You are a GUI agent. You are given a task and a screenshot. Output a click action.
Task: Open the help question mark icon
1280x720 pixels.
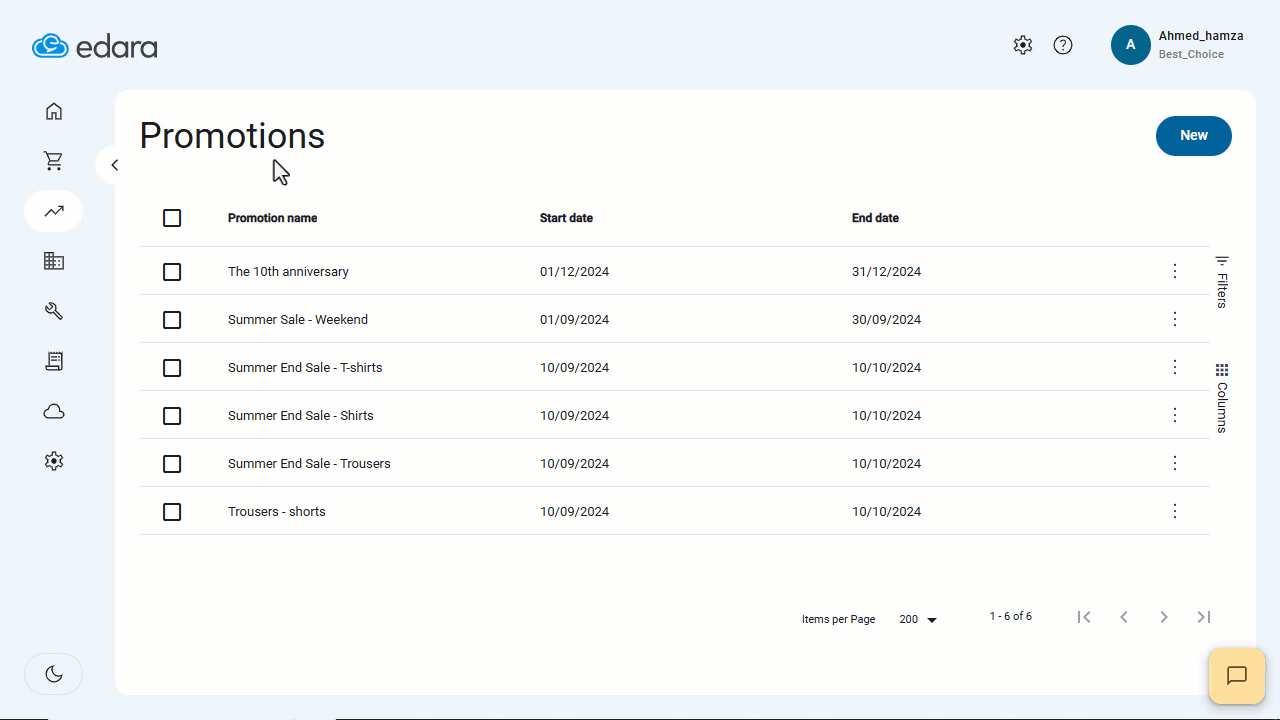click(x=1063, y=45)
